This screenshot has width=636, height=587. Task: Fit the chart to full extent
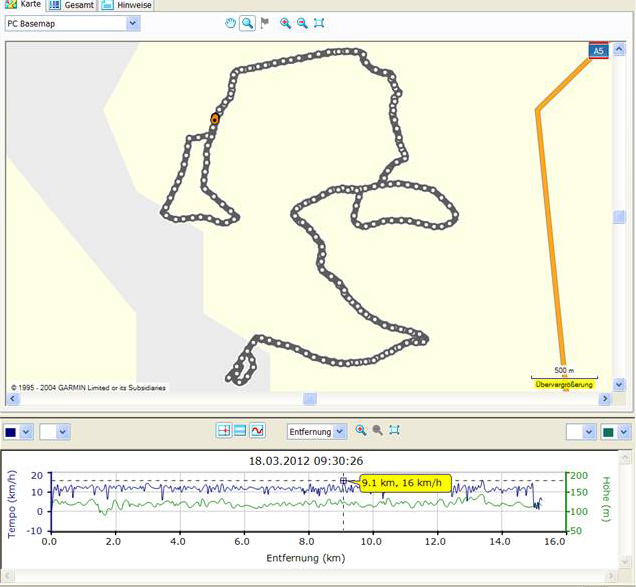pos(394,431)
